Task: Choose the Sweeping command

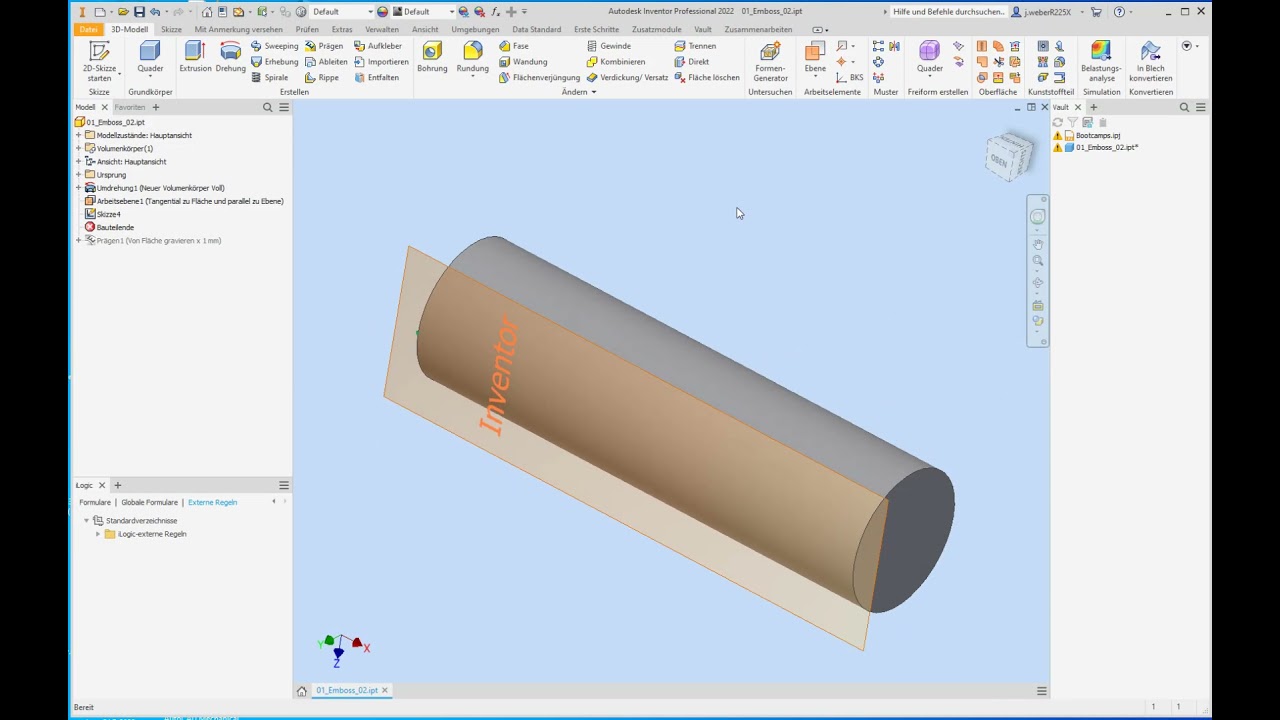Action: tap(274, 46)
